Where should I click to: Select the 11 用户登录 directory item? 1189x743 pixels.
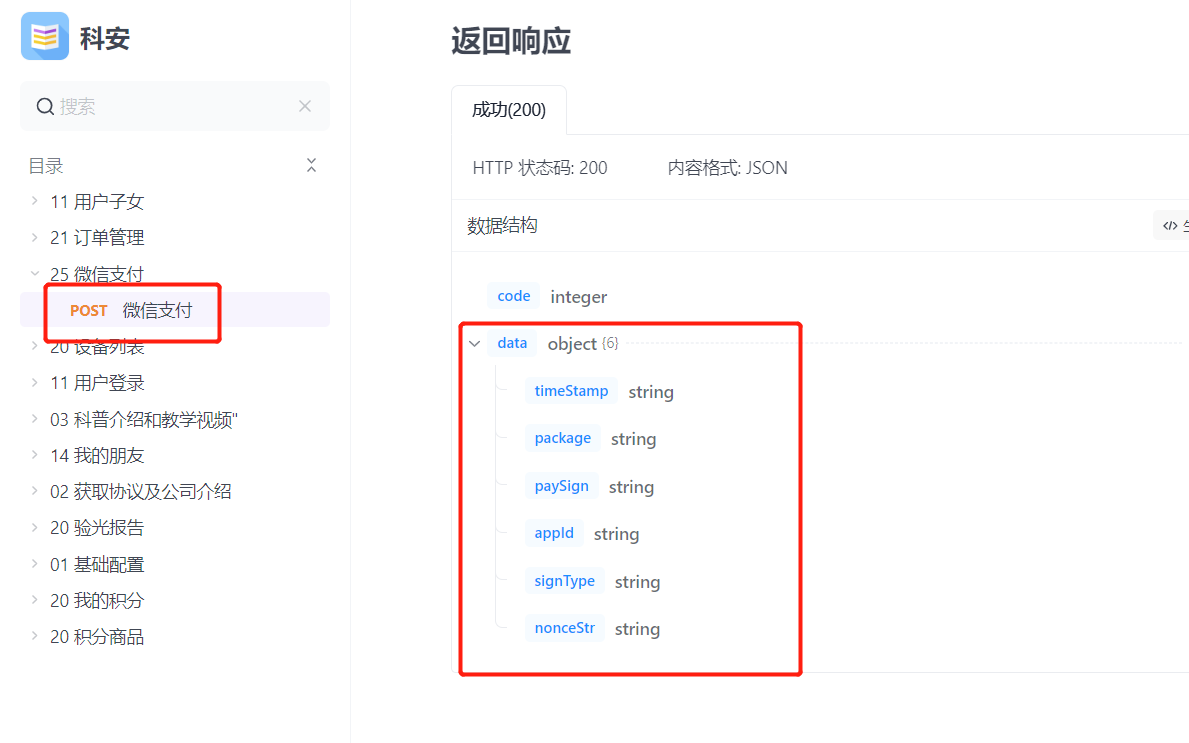click(x=97, y=384)
